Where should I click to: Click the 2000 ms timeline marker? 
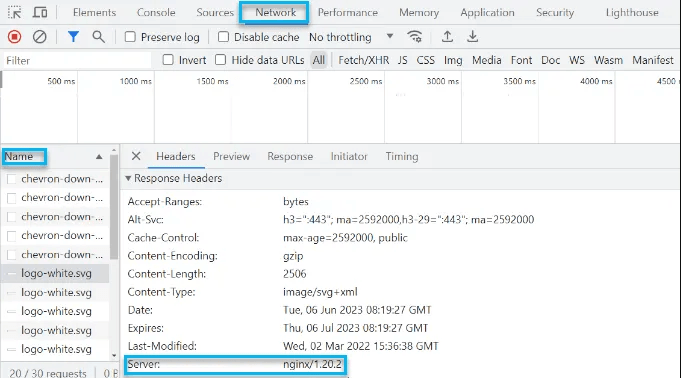[289, 81]
